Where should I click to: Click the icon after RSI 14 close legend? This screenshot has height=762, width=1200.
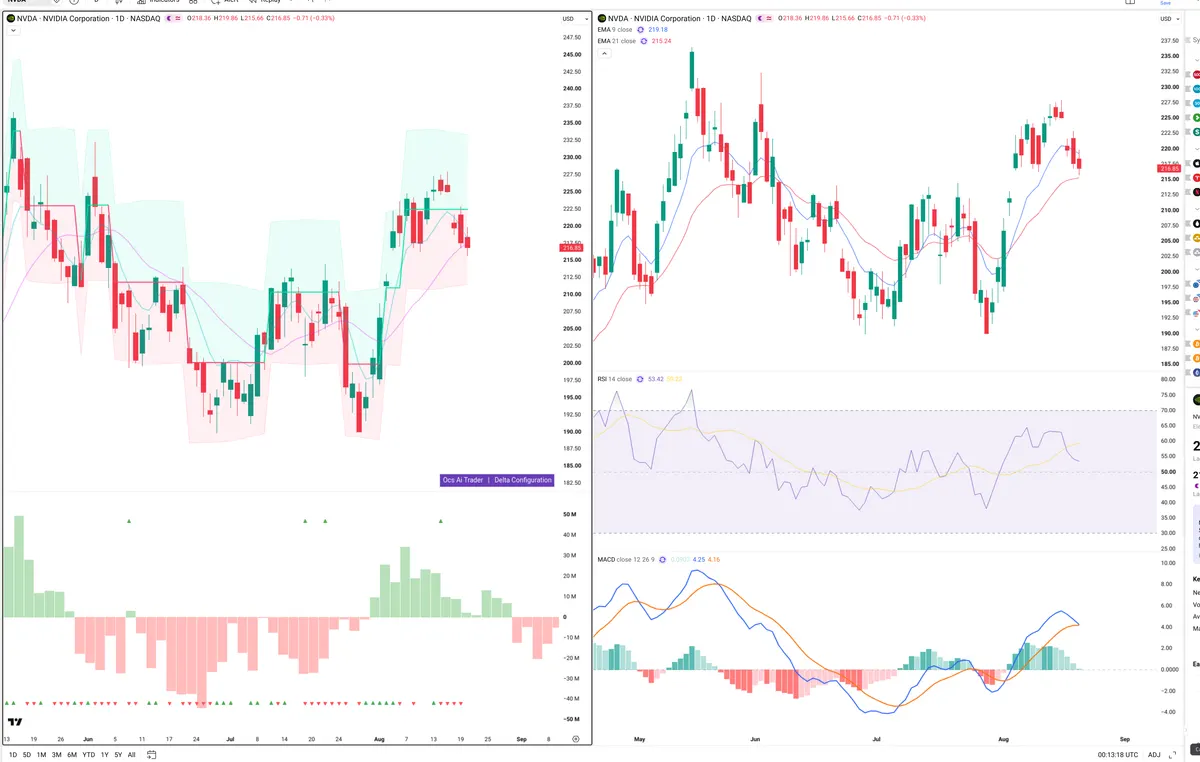point(641,379)
